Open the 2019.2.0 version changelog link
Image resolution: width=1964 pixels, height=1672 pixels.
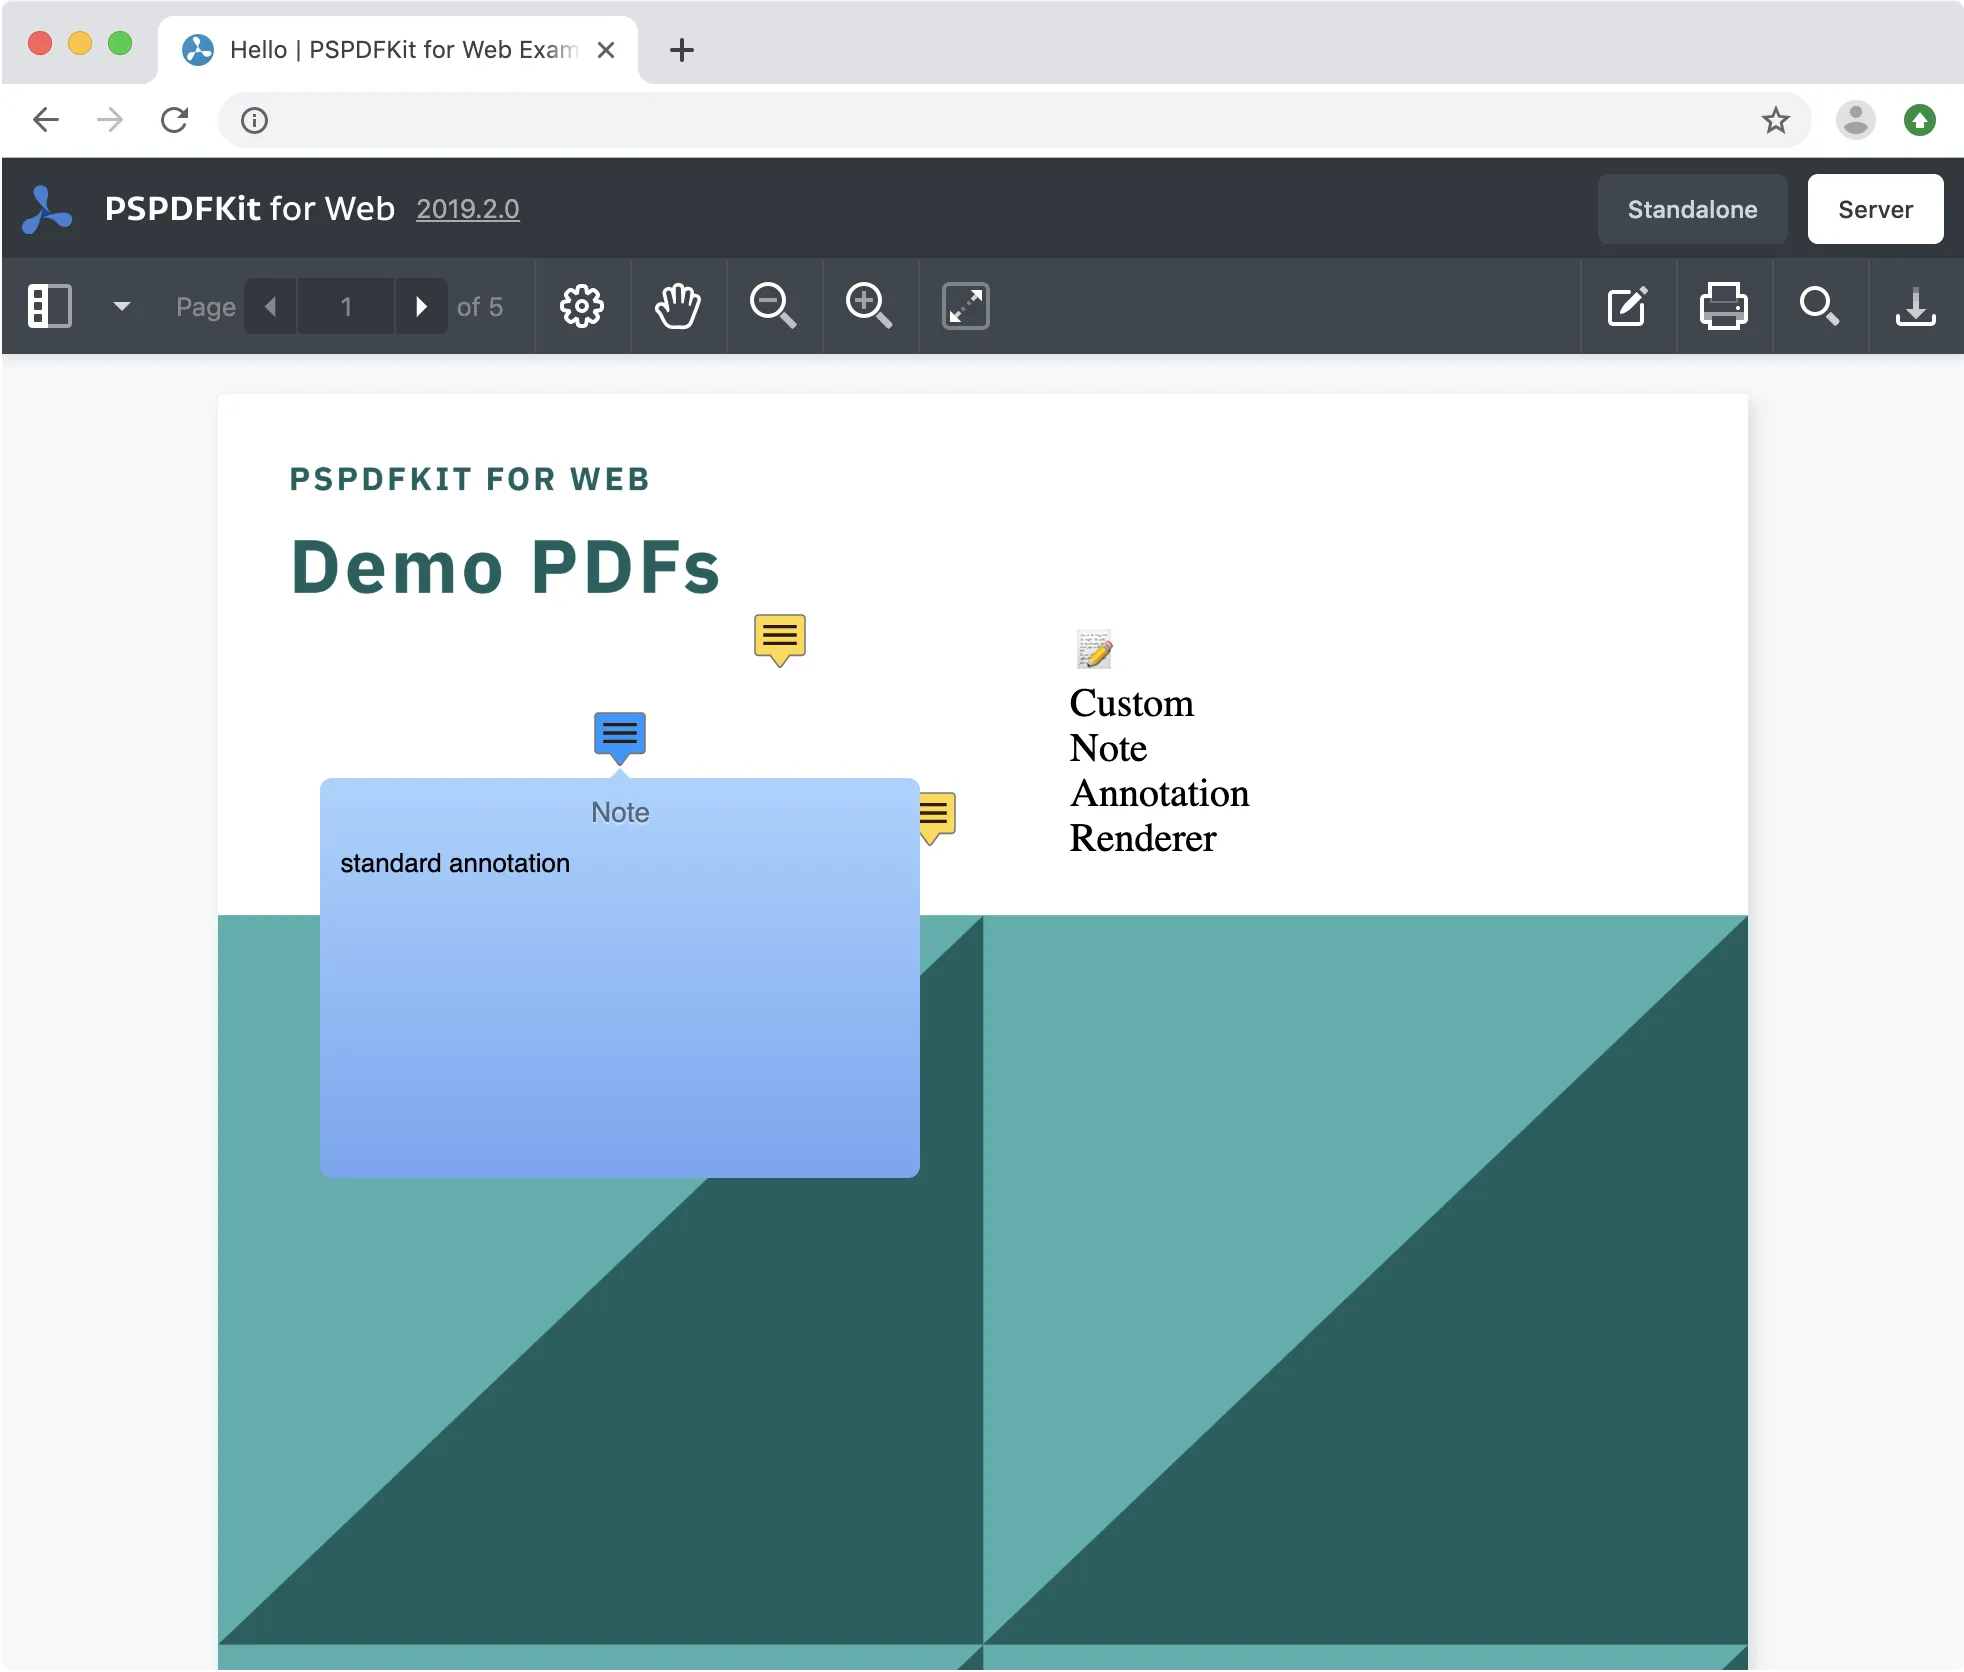click(467, 209)
